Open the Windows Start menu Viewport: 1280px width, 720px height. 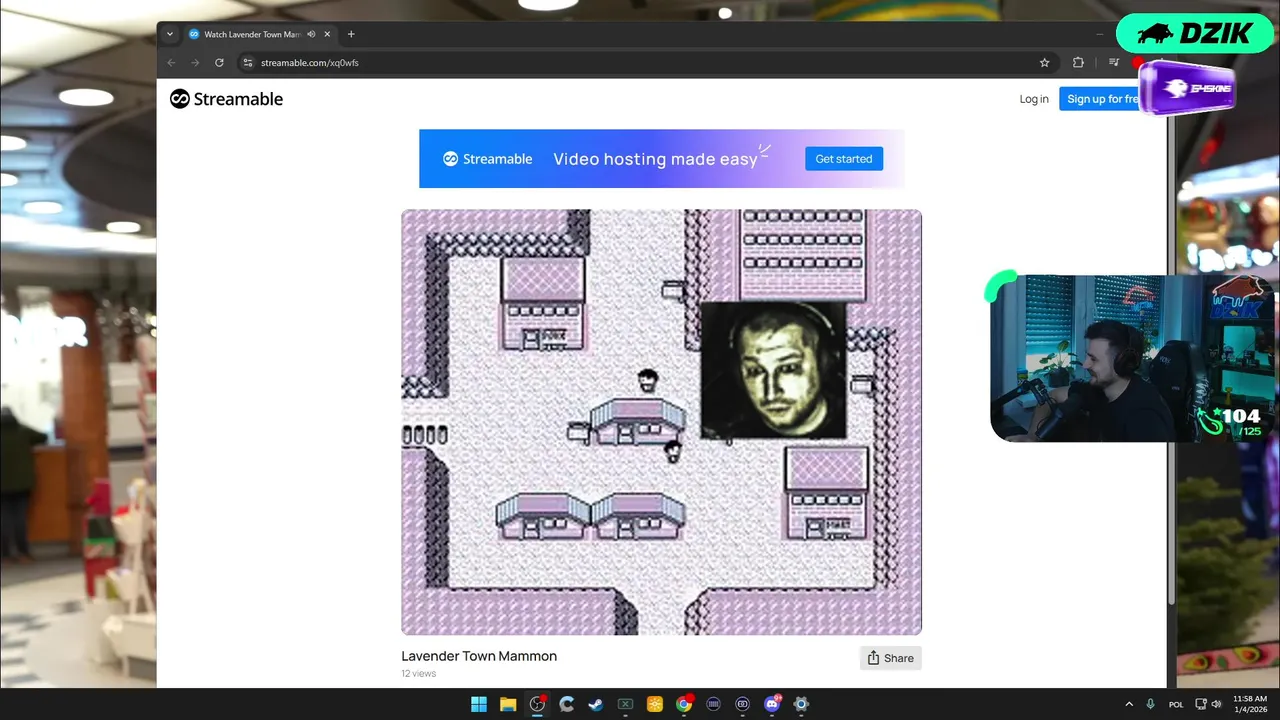click(x=479, y=704)
